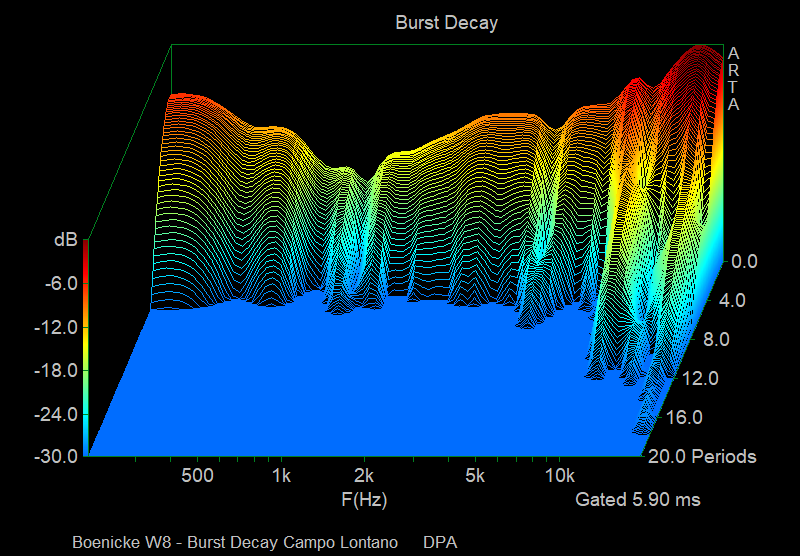
Task: Click the F(Hz) axis label
Action: (364, 498)
